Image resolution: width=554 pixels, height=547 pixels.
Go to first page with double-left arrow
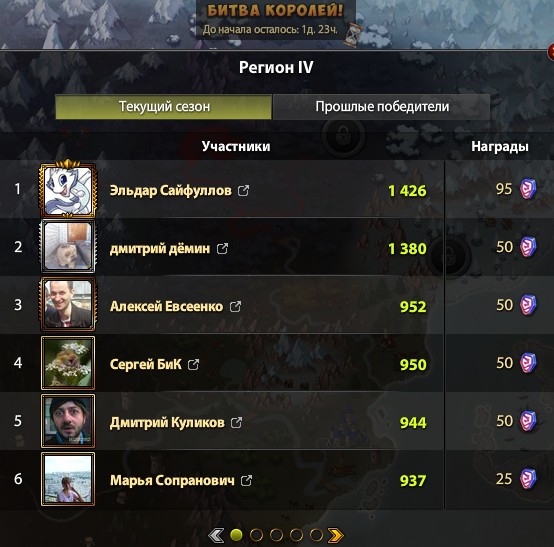[x=216, y=535]
